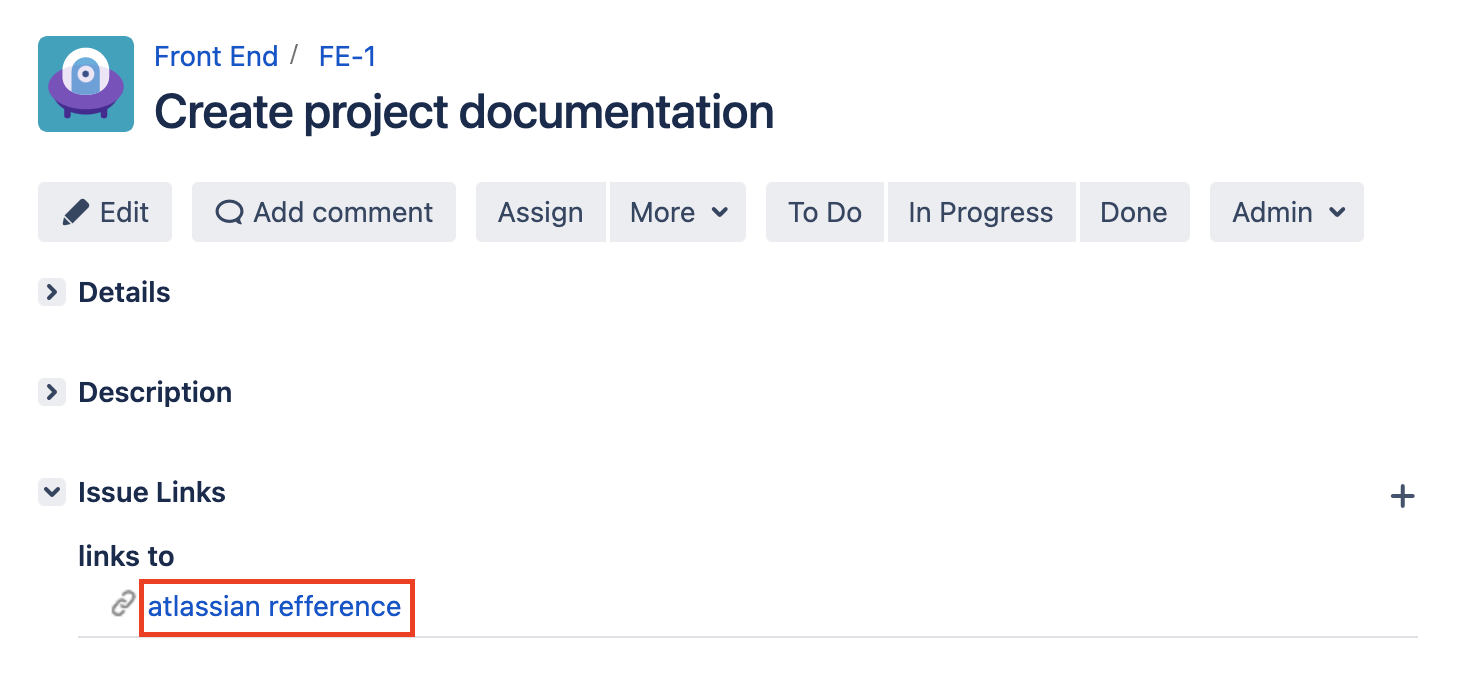Click the Description section heading
The image size is (1462, 694).
point(155,392)
